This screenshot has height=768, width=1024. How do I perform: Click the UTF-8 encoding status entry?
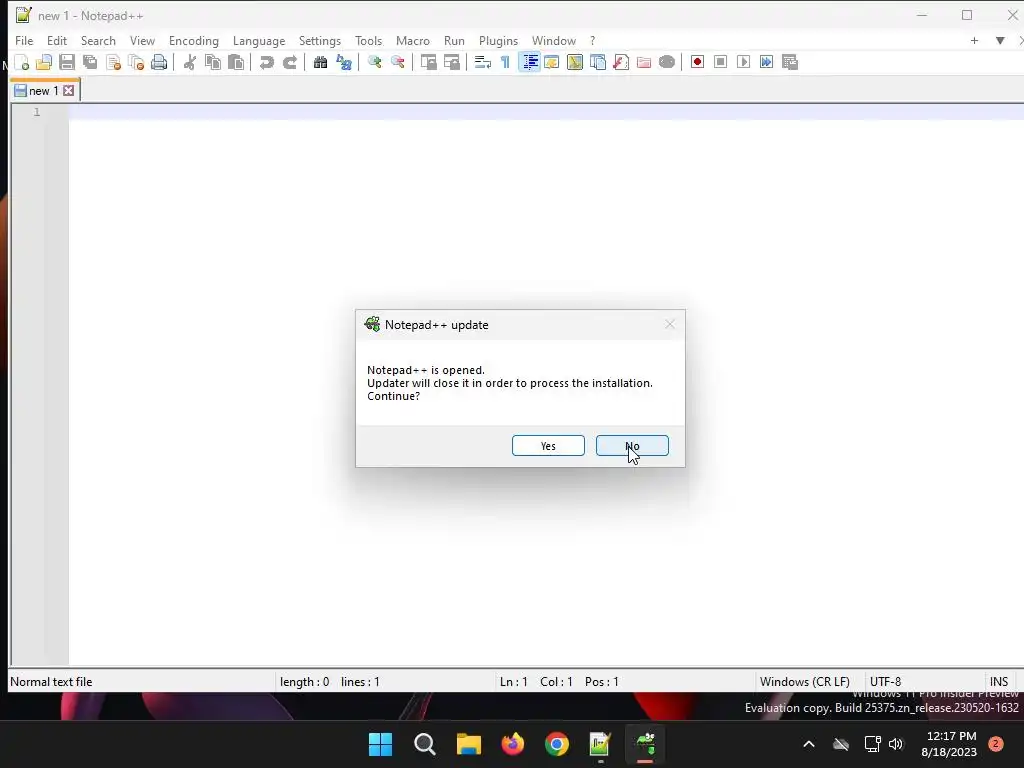tap(886, 682)
